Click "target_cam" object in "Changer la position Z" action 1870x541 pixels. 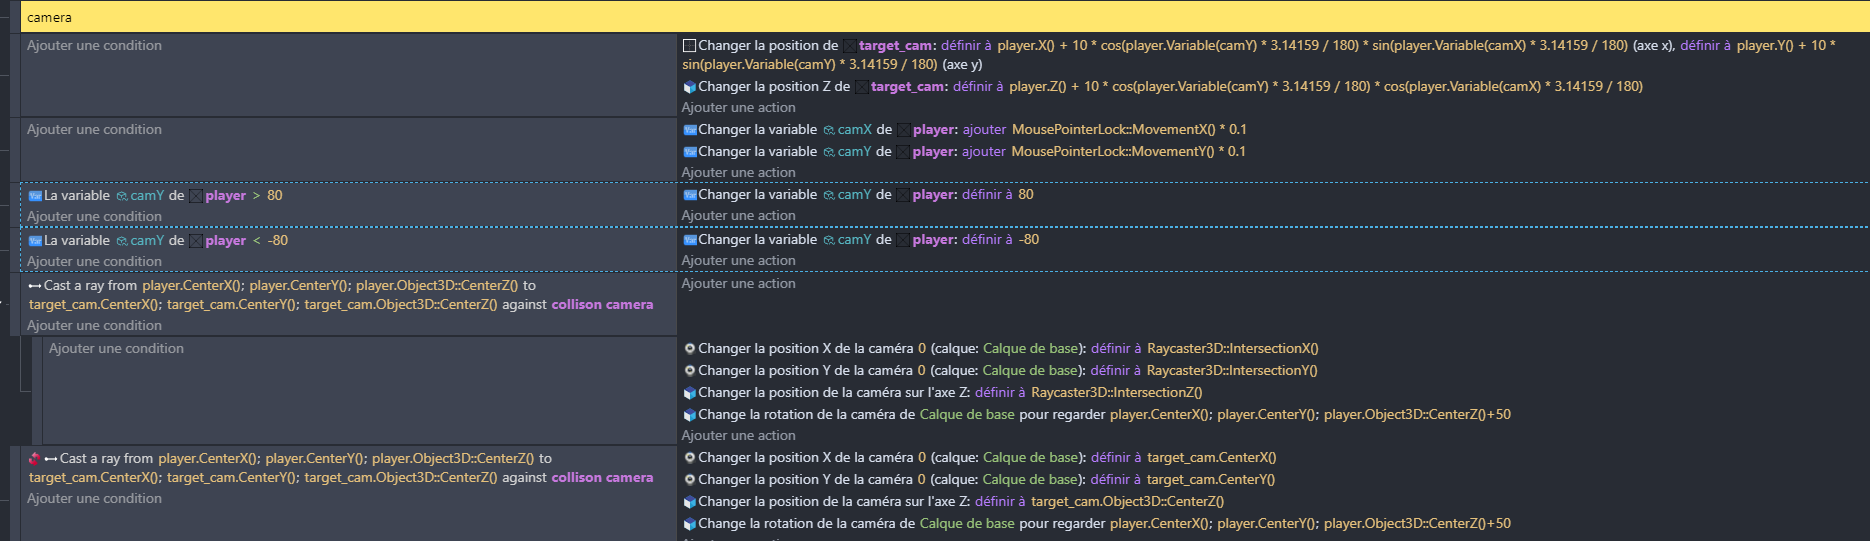[908, 87]
